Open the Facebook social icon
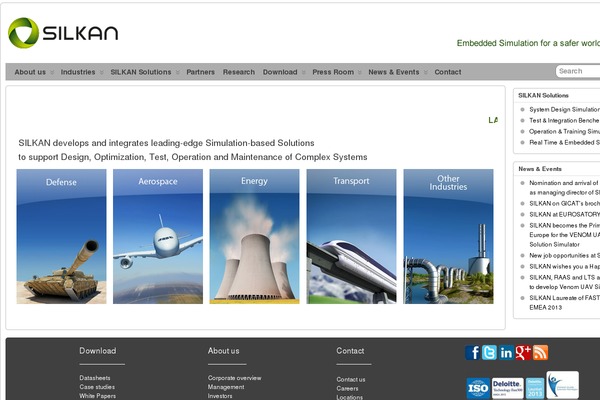Image resolution: width=600 pixels, height=400 pixels. [x=473, y=352]
